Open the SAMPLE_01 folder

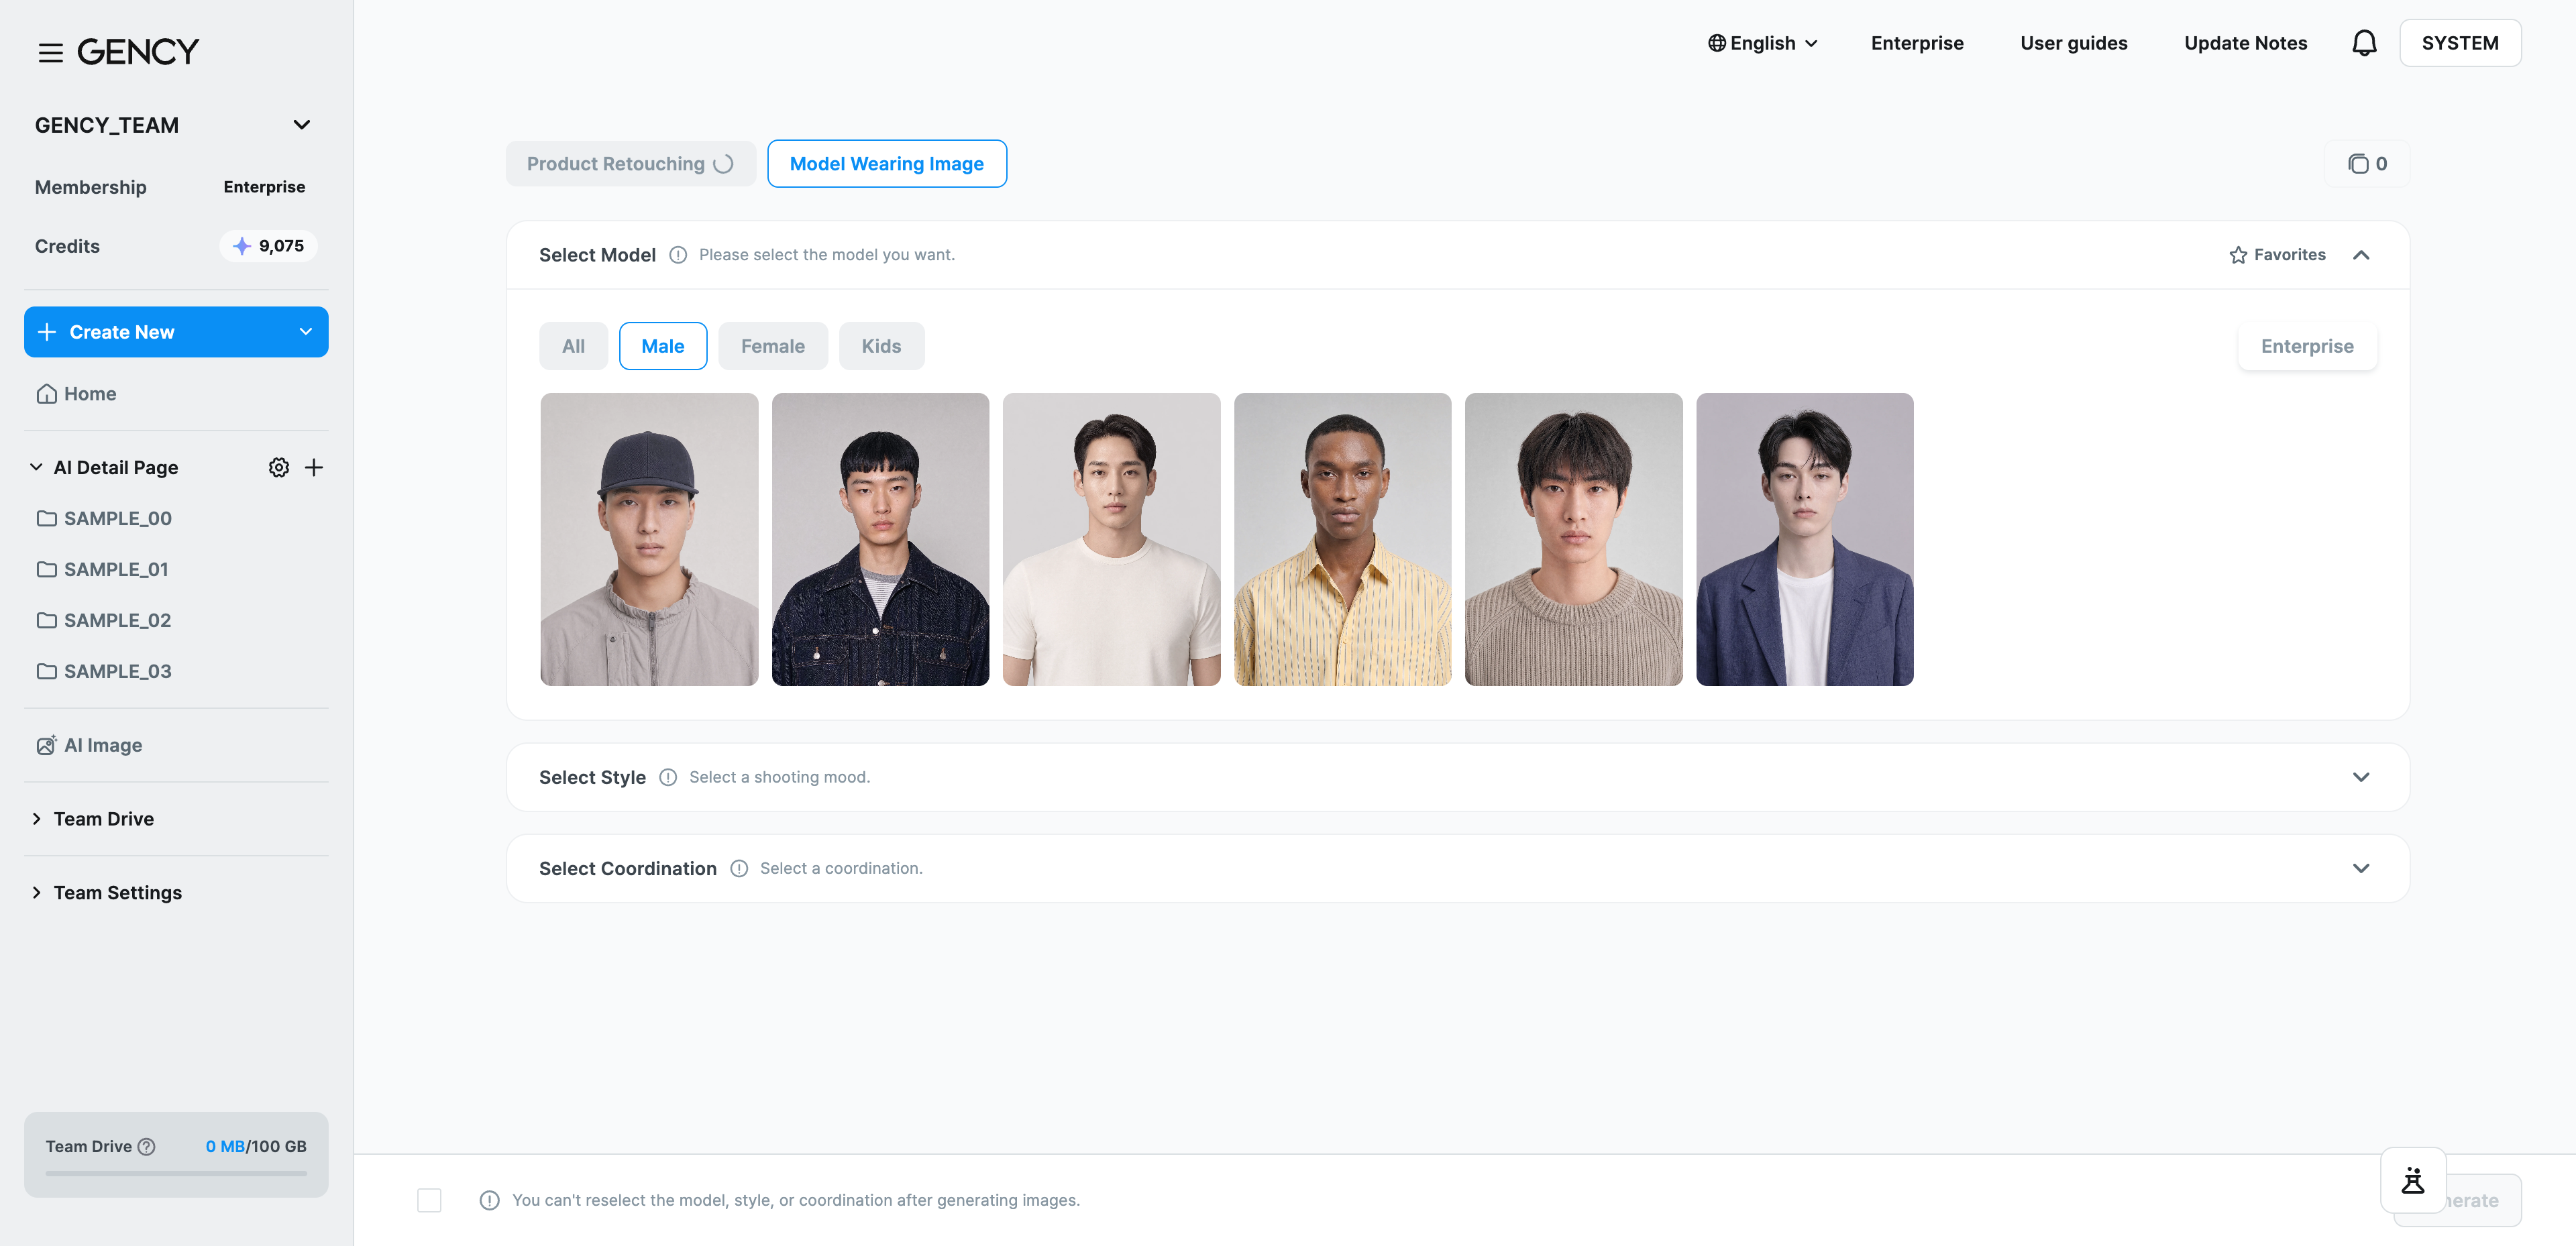(x=103, y=569)
